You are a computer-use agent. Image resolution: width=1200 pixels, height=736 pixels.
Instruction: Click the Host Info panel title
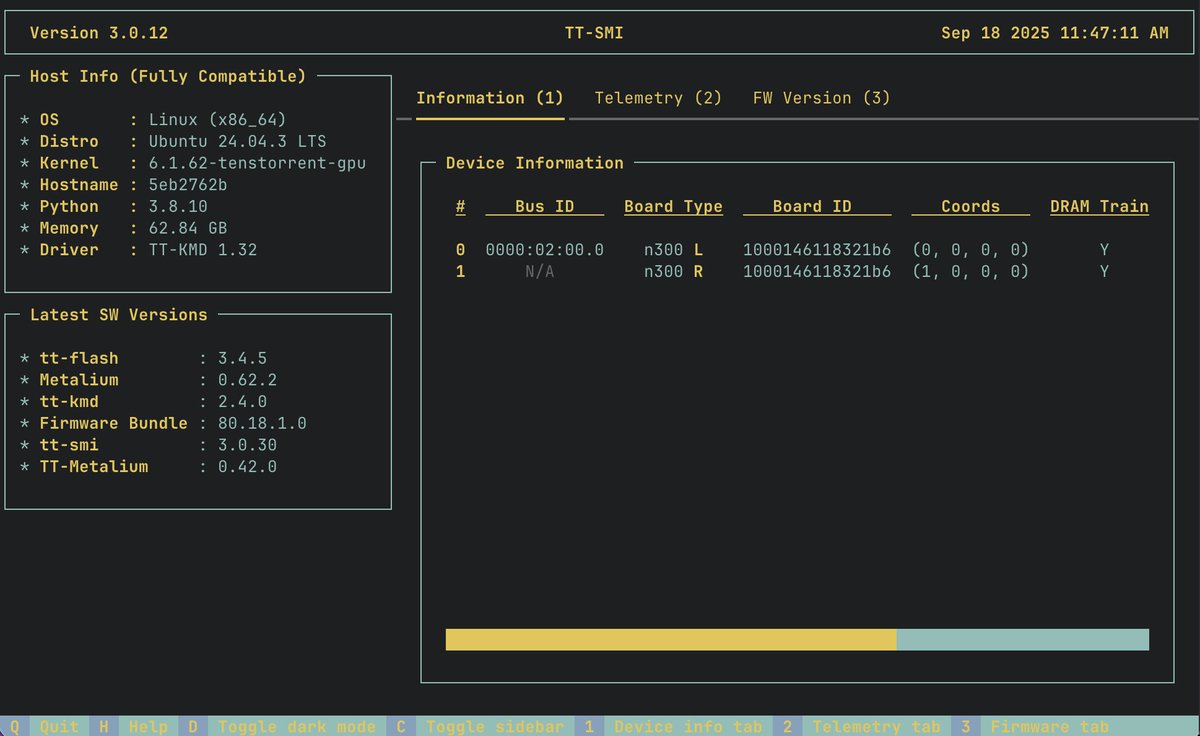point(168,76)
